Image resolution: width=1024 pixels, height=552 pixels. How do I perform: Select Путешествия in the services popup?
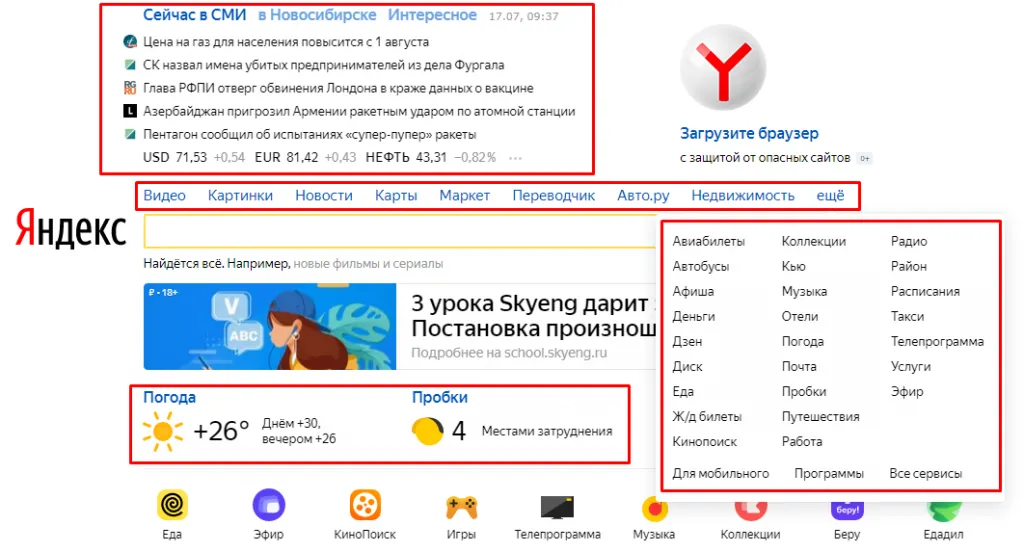point(820,417)
